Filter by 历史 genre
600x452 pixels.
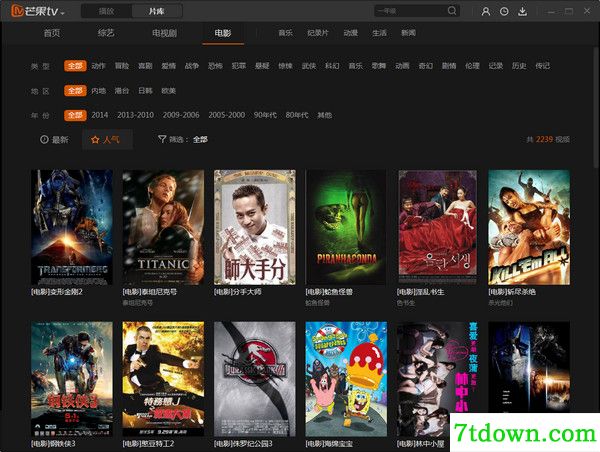[519, 66]
